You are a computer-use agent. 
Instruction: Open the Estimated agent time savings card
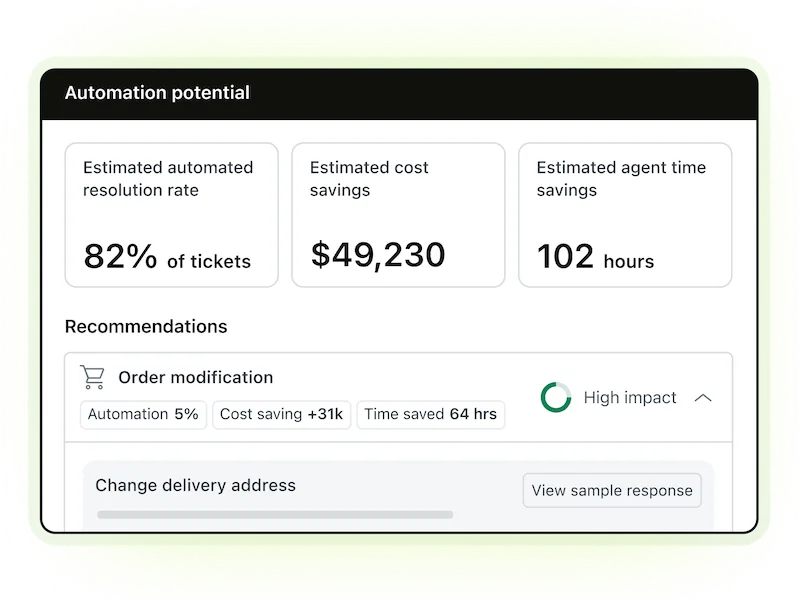(625, 214)
